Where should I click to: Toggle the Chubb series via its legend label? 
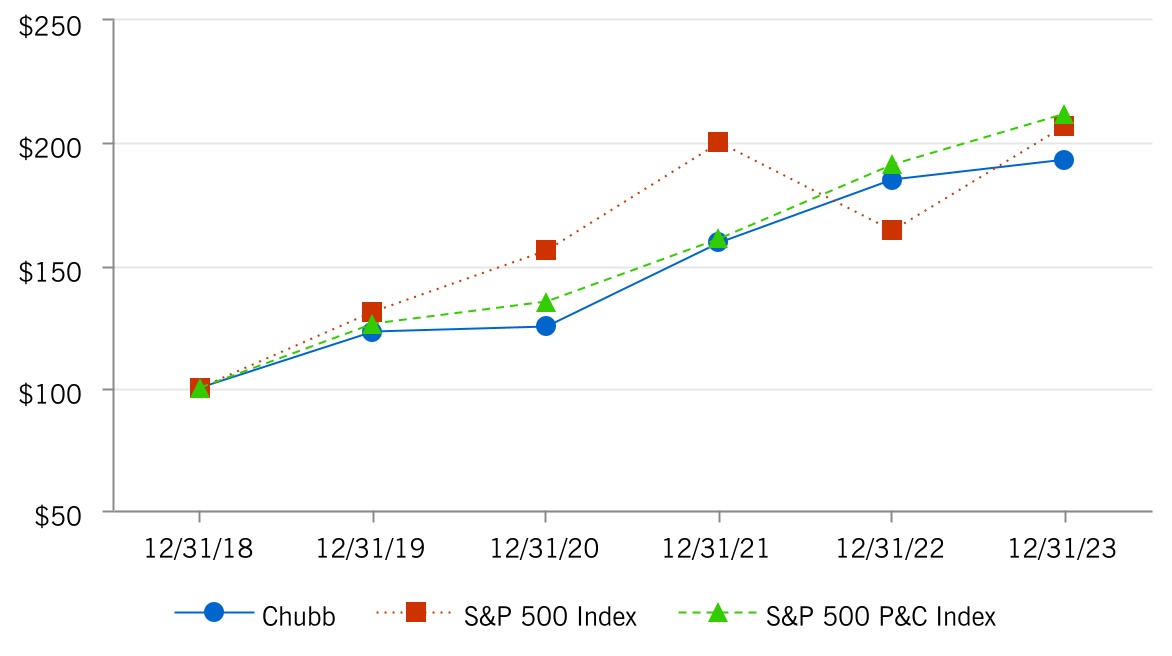(298, 616)
